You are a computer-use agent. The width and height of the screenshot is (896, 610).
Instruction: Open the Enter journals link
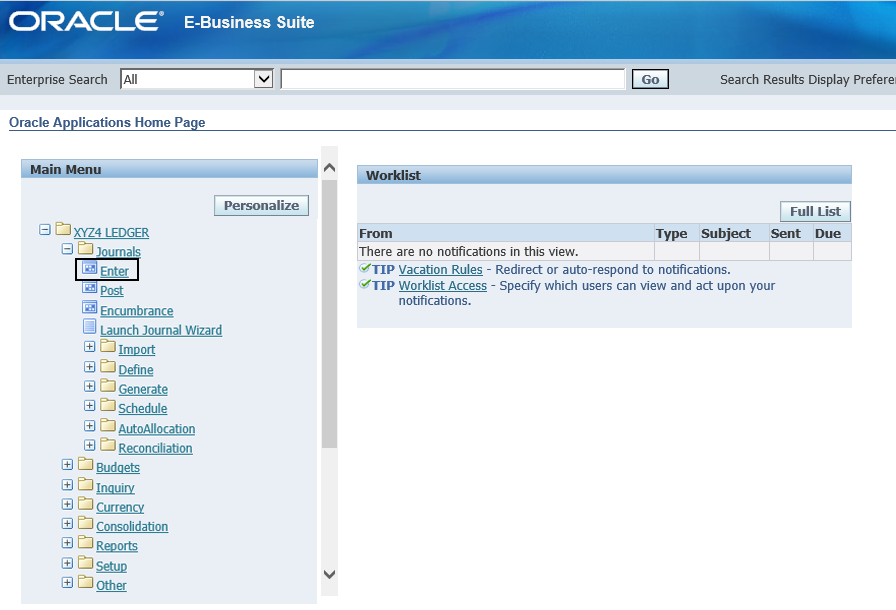114,271
